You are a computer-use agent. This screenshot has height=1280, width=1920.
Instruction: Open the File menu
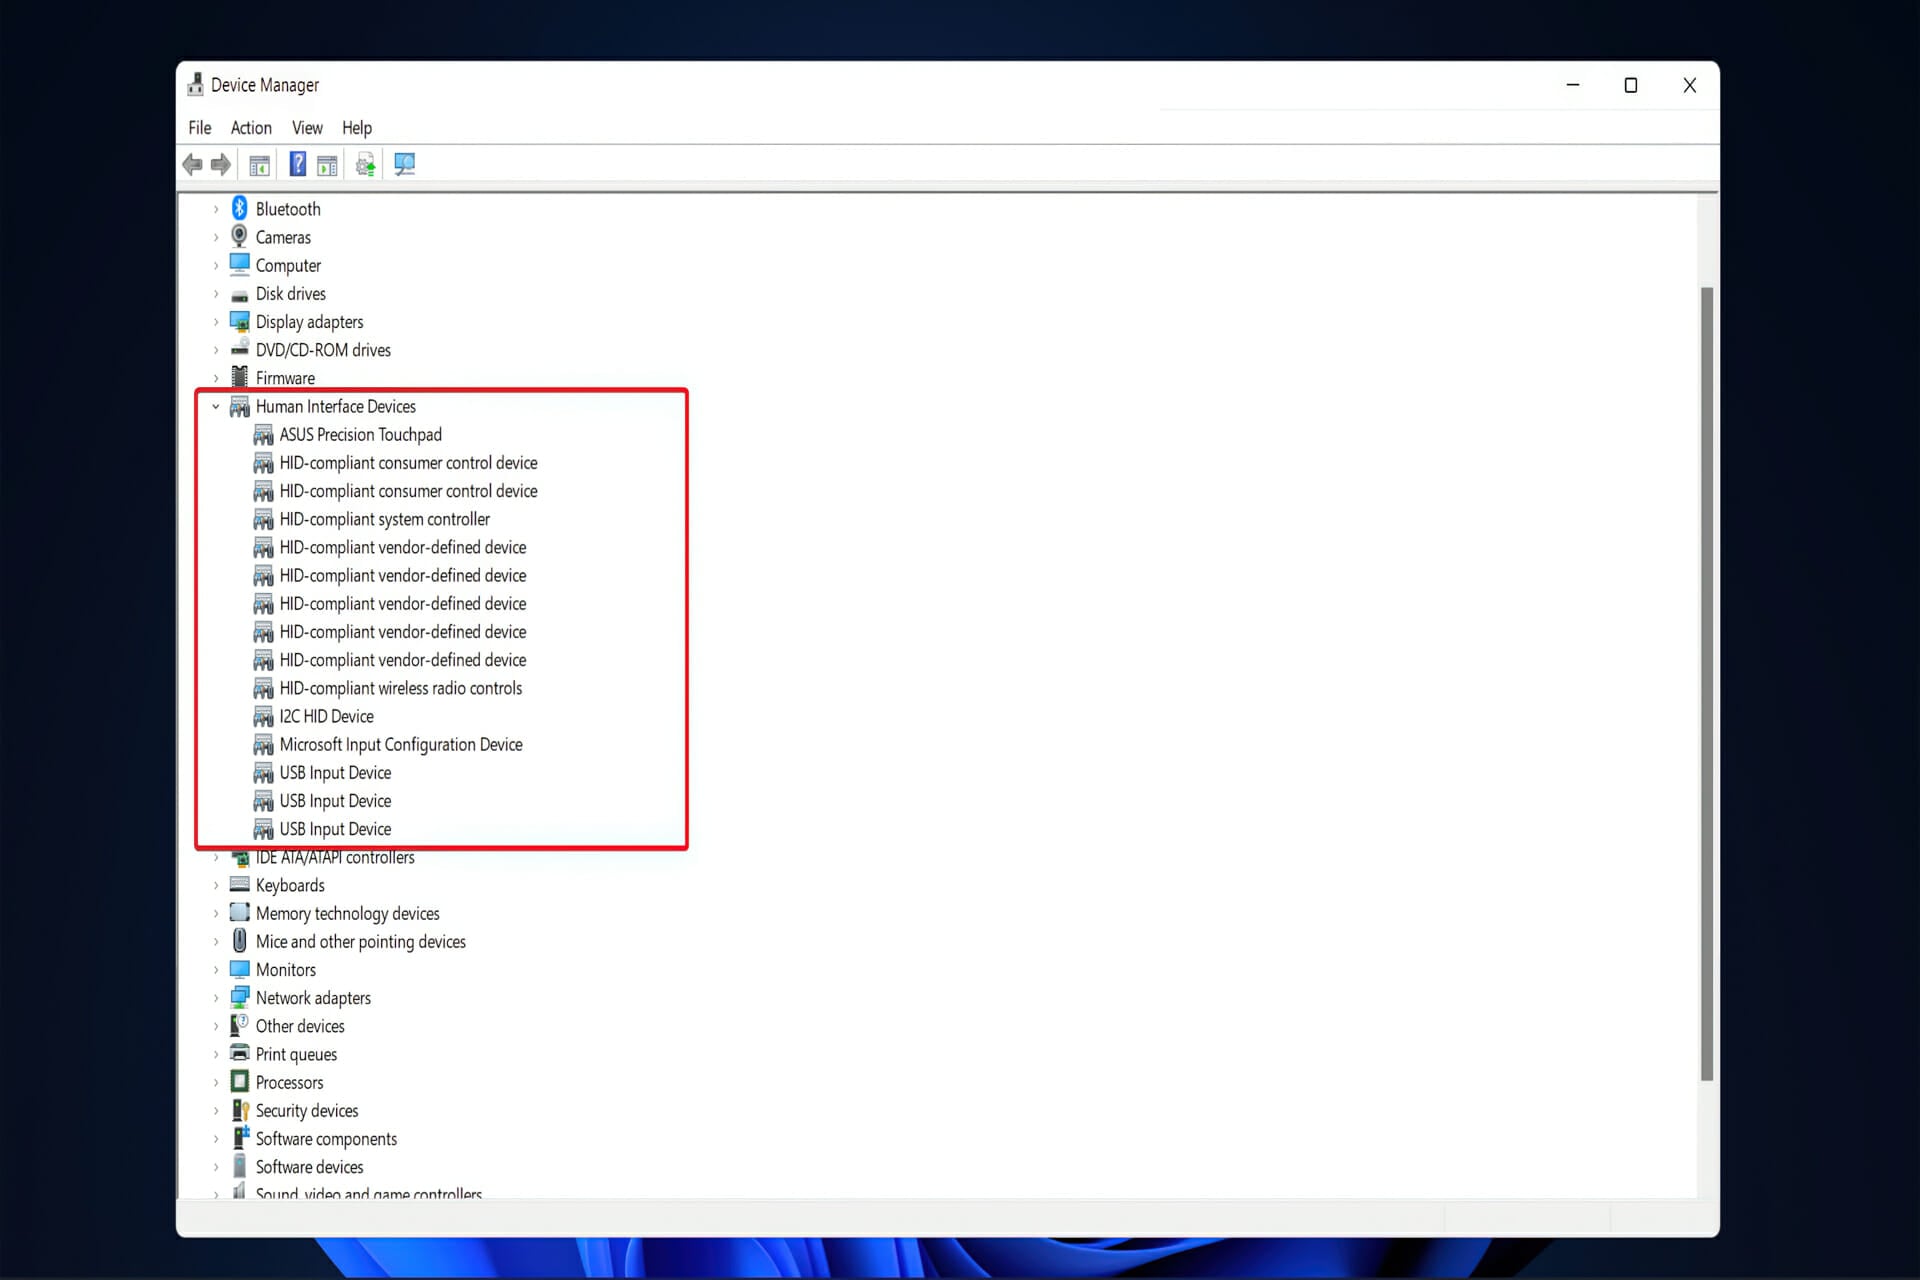click(x=199, y=127)
